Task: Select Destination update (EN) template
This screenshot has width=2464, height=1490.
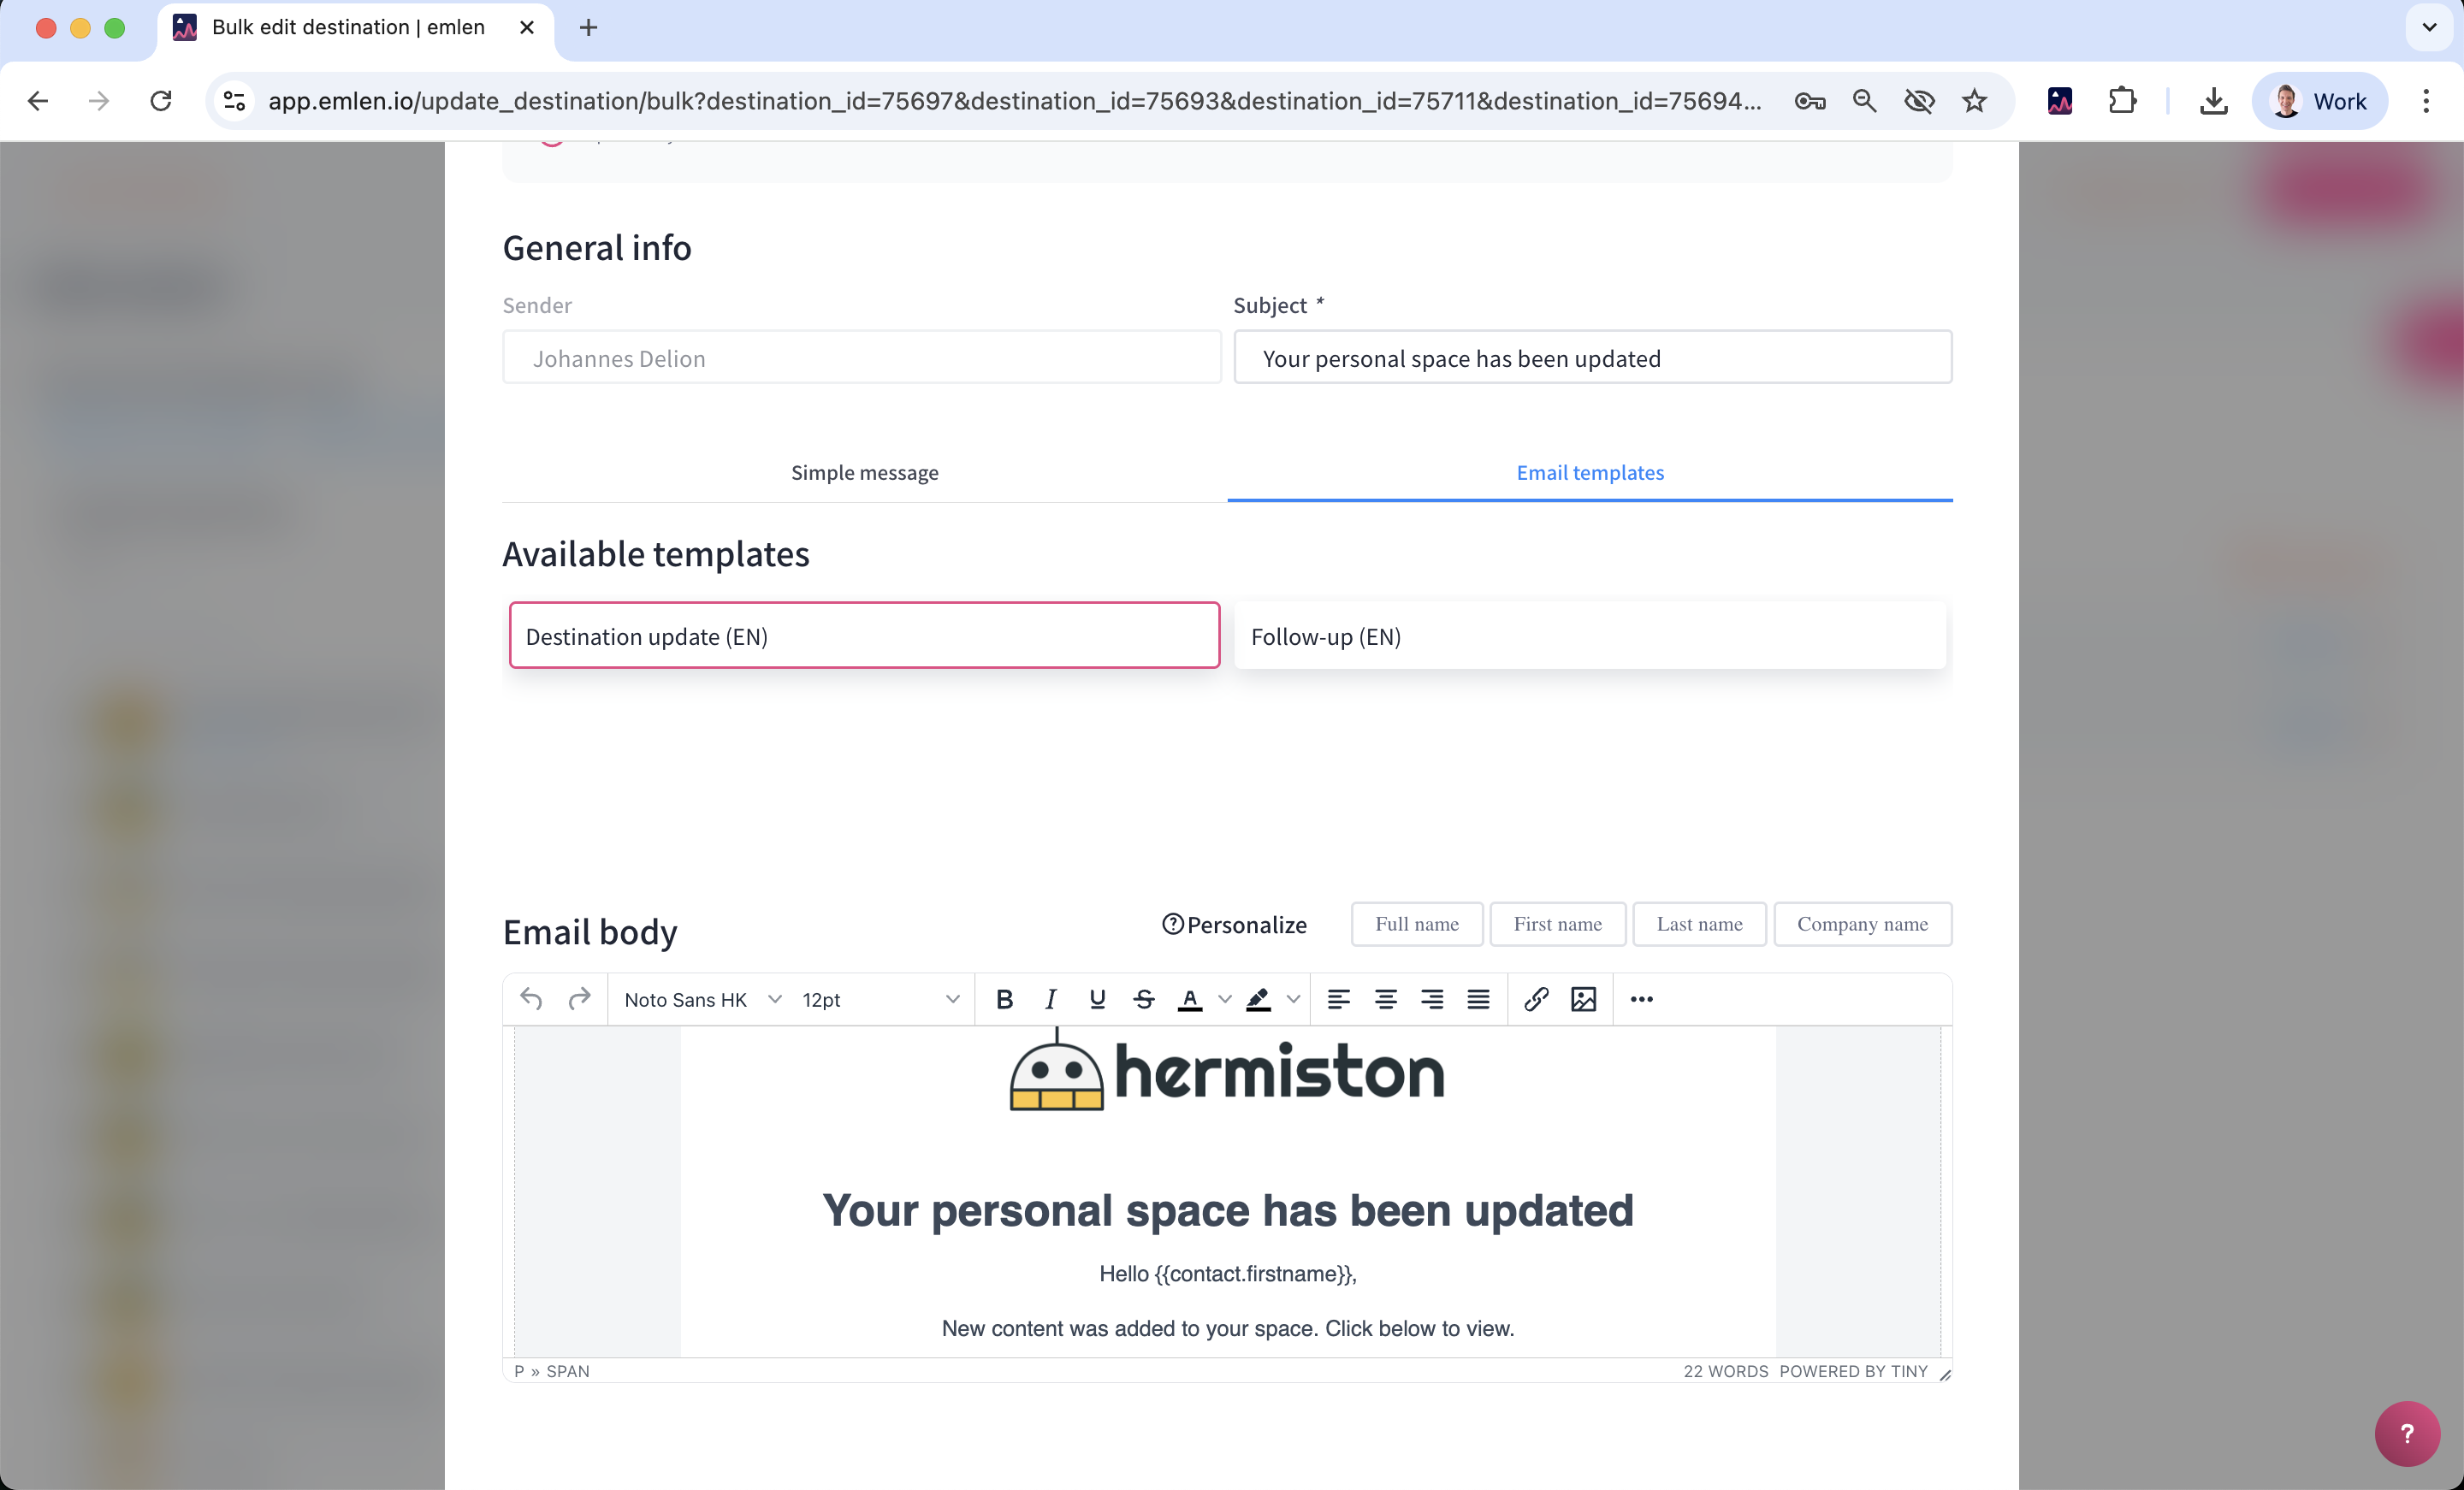Action: 864,636
